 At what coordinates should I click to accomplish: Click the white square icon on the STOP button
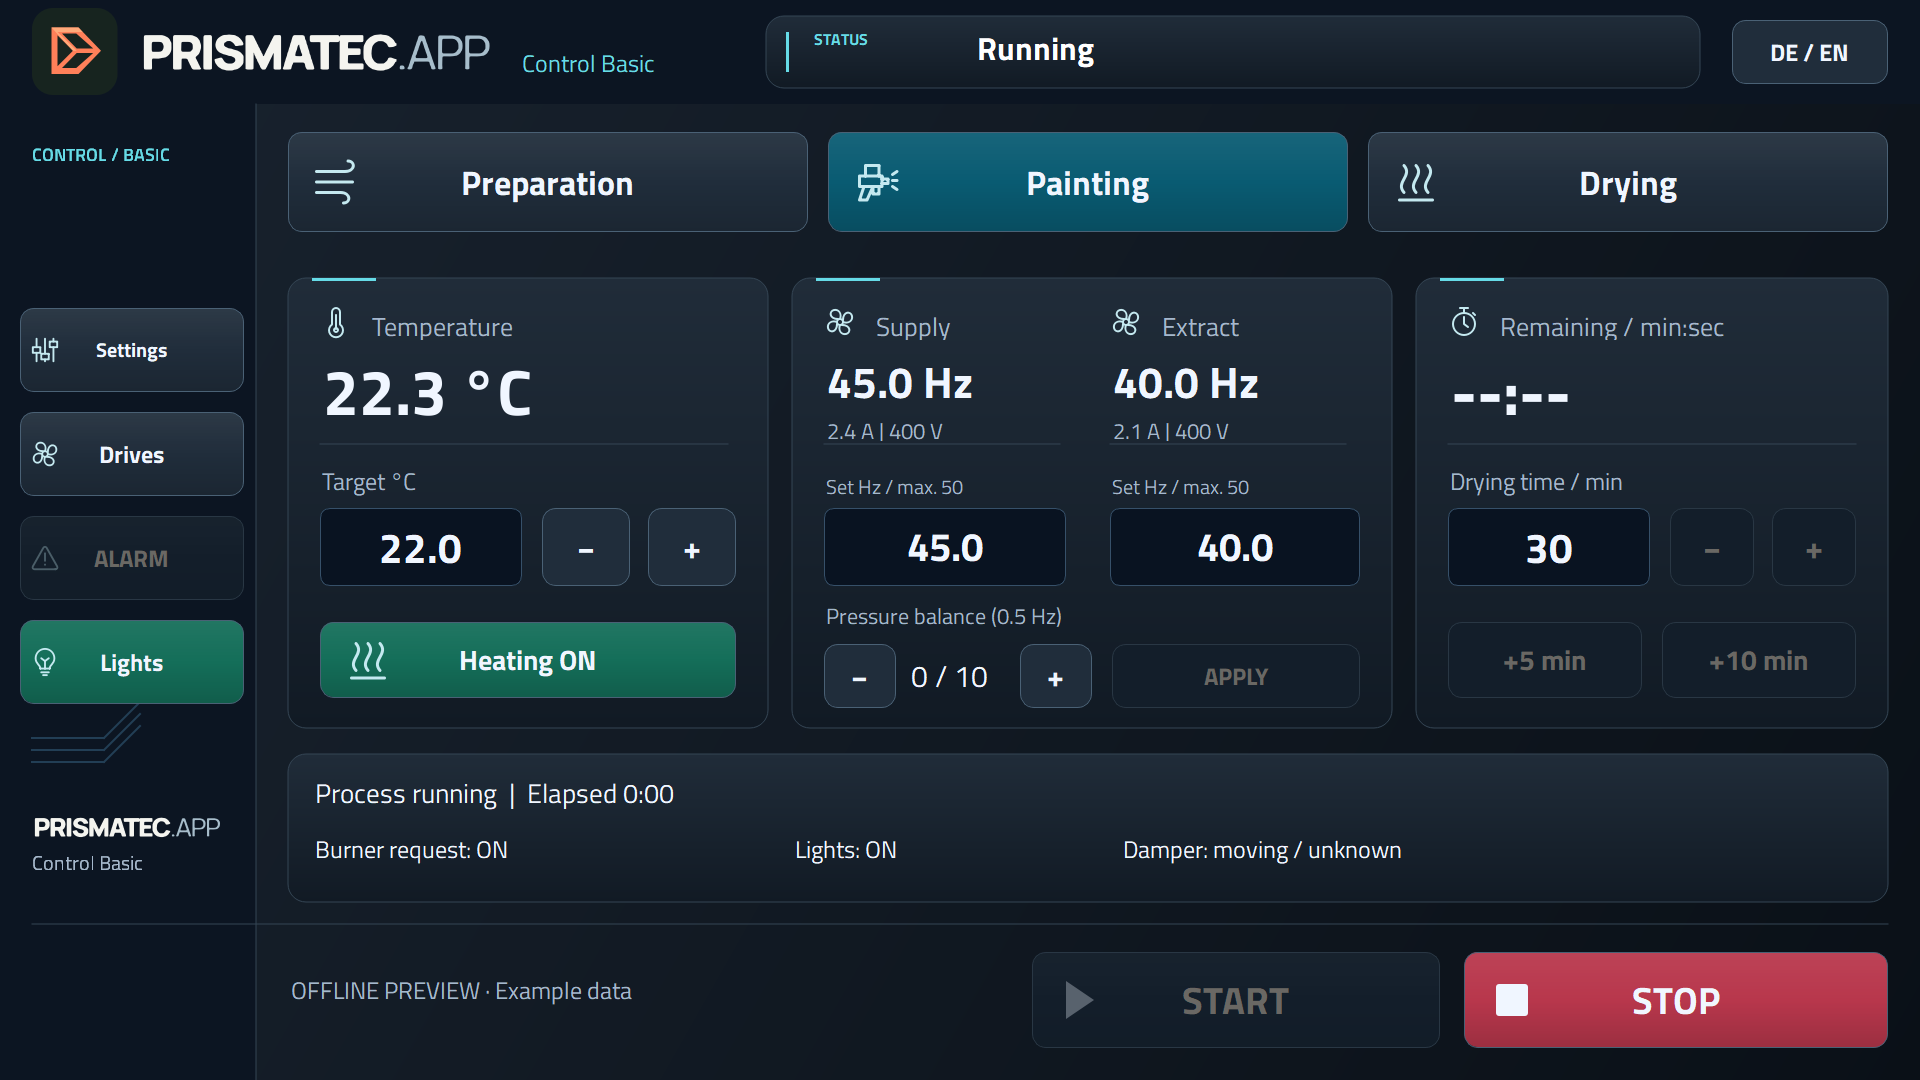[x=1512, y=1000]
